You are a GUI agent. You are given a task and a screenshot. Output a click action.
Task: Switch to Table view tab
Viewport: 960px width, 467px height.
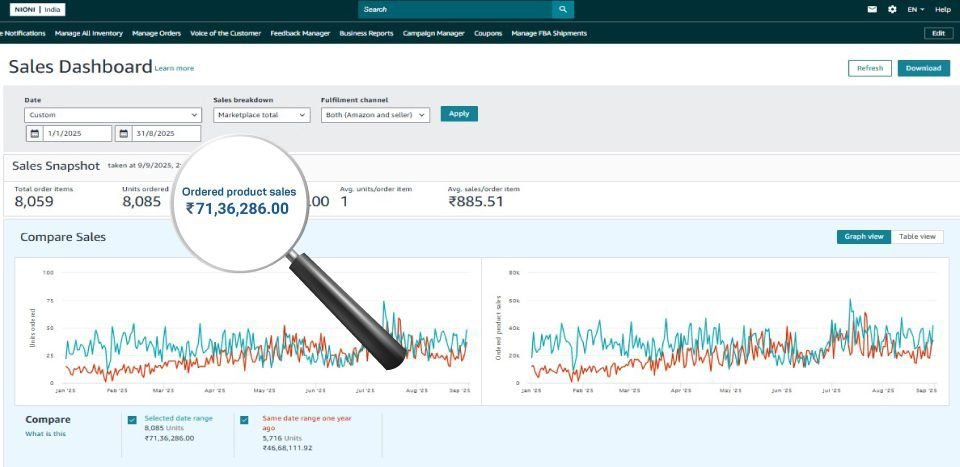point(917,237)
